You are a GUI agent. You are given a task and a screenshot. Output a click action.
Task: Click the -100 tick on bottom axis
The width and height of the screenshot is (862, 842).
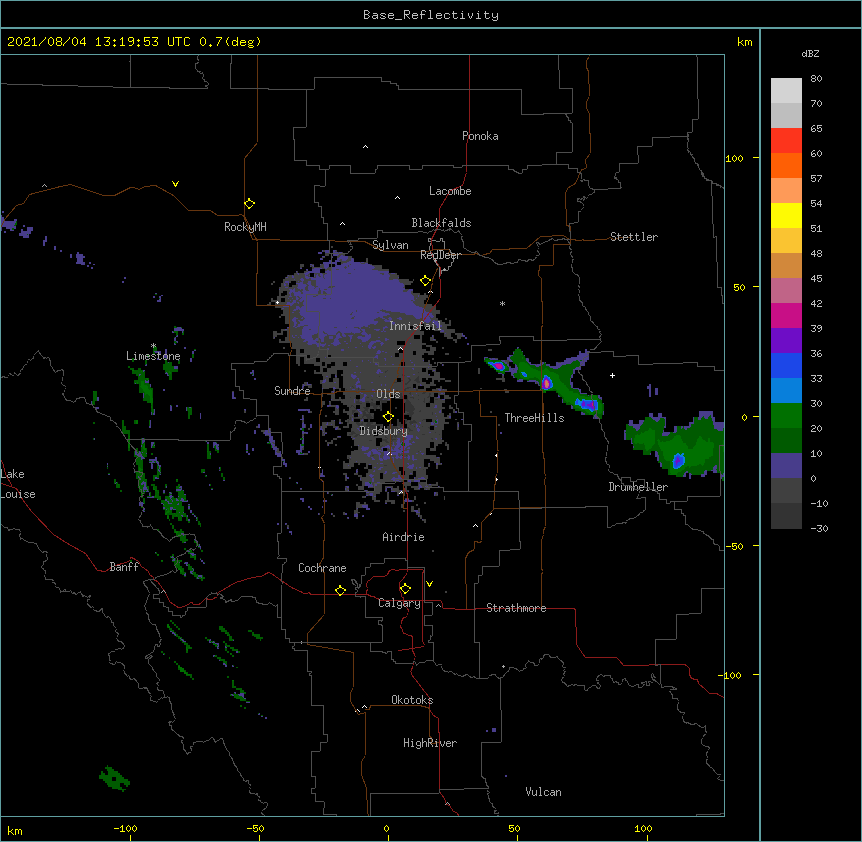(x=125, y=828)
